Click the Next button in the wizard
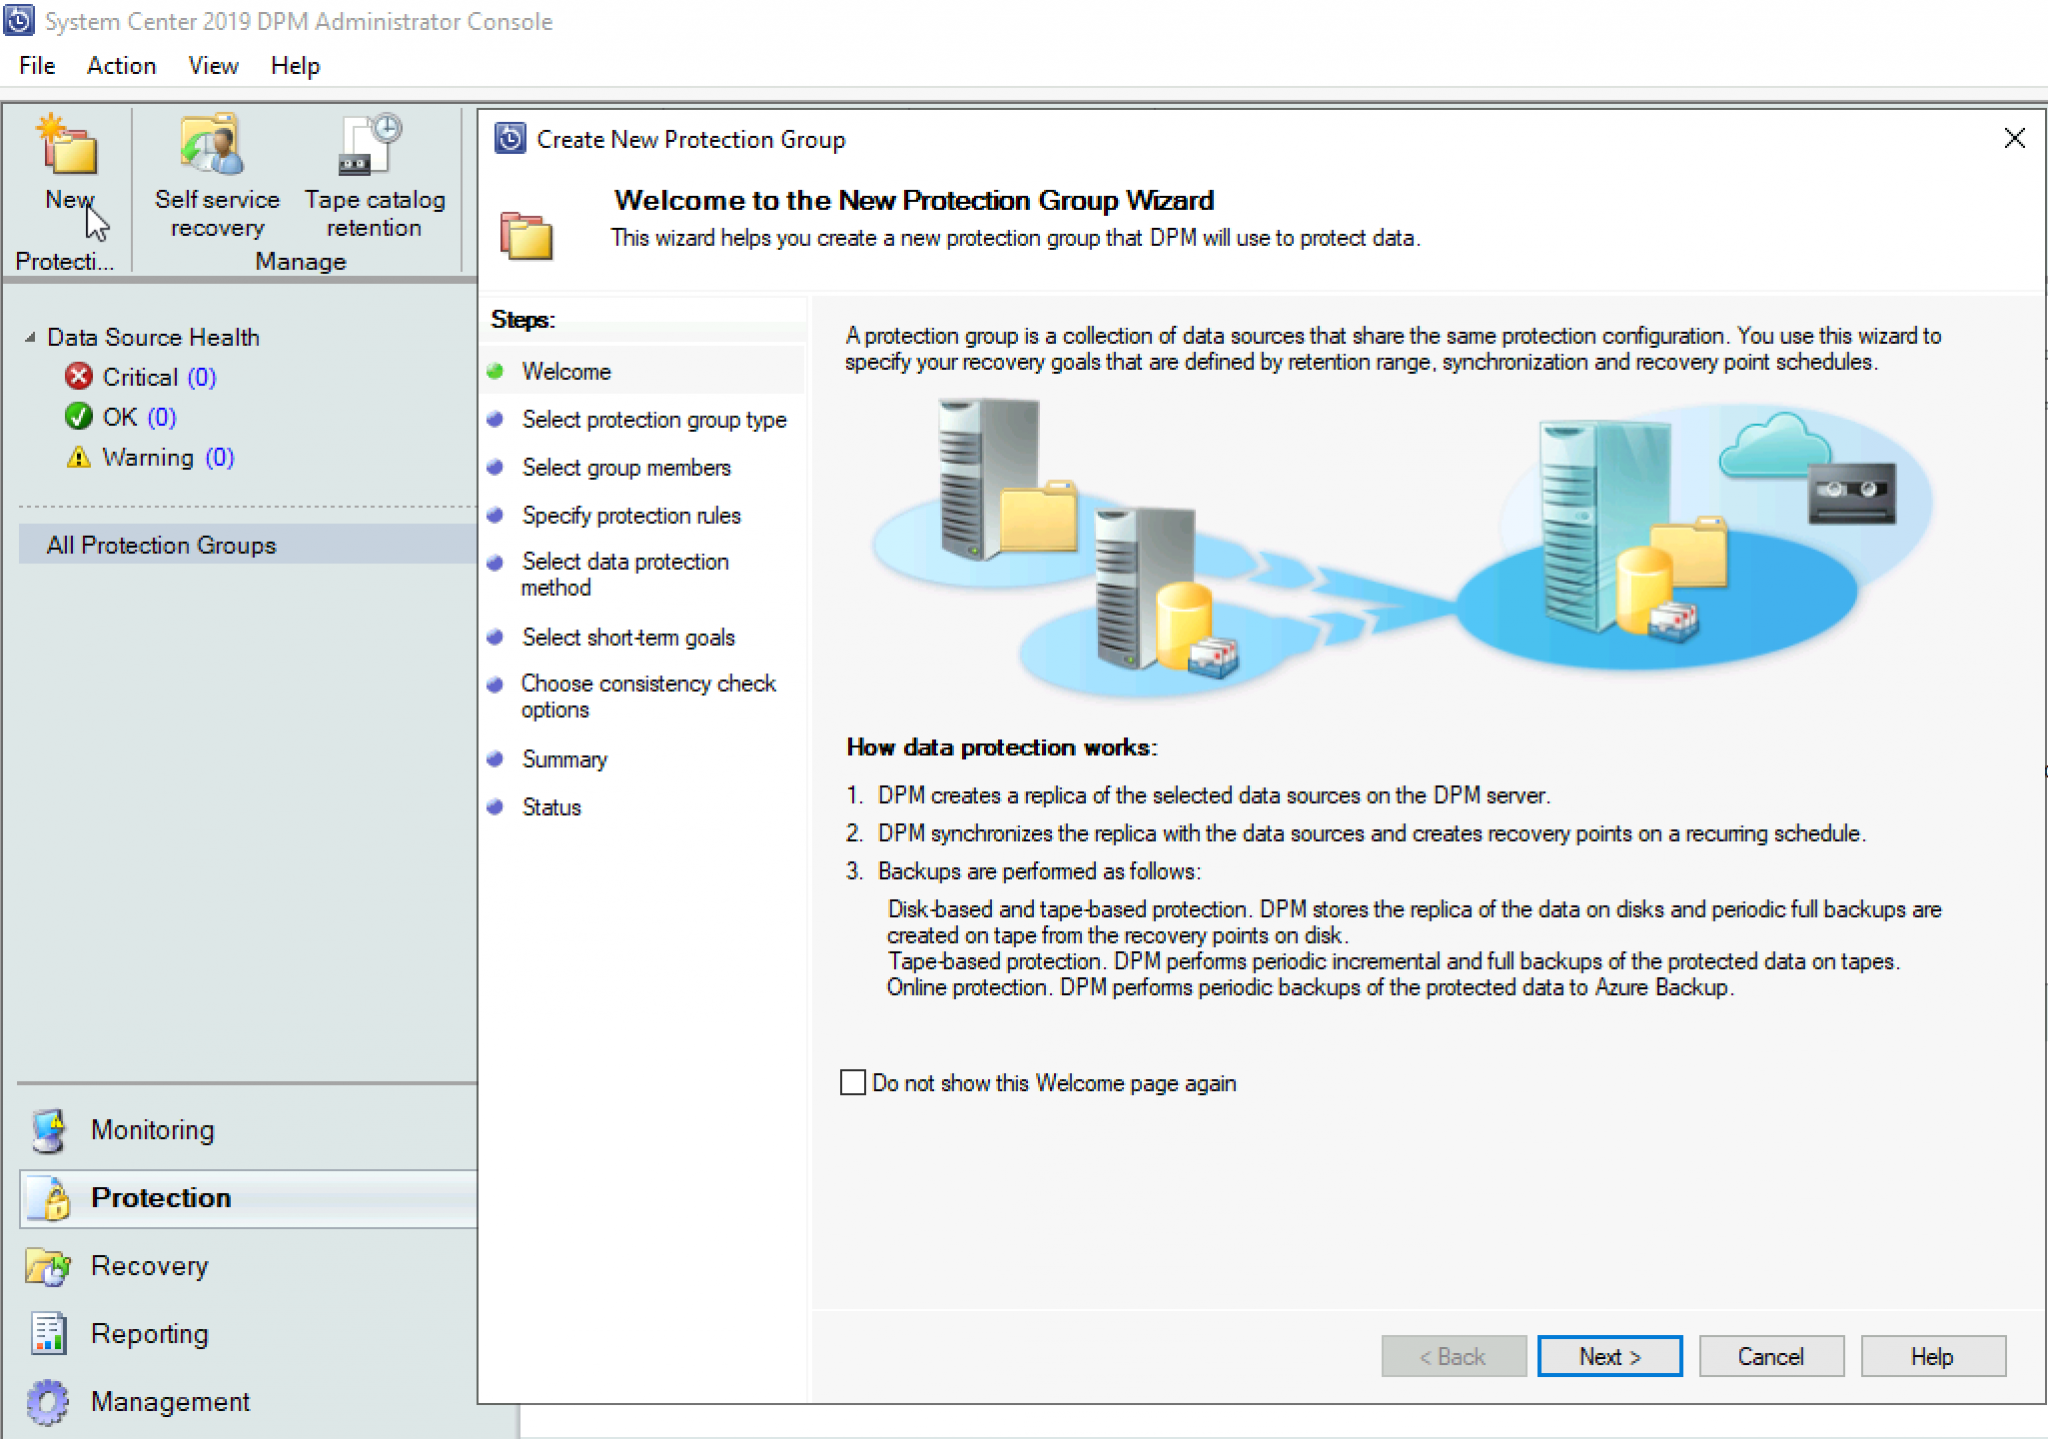 click(1608, 1355)
